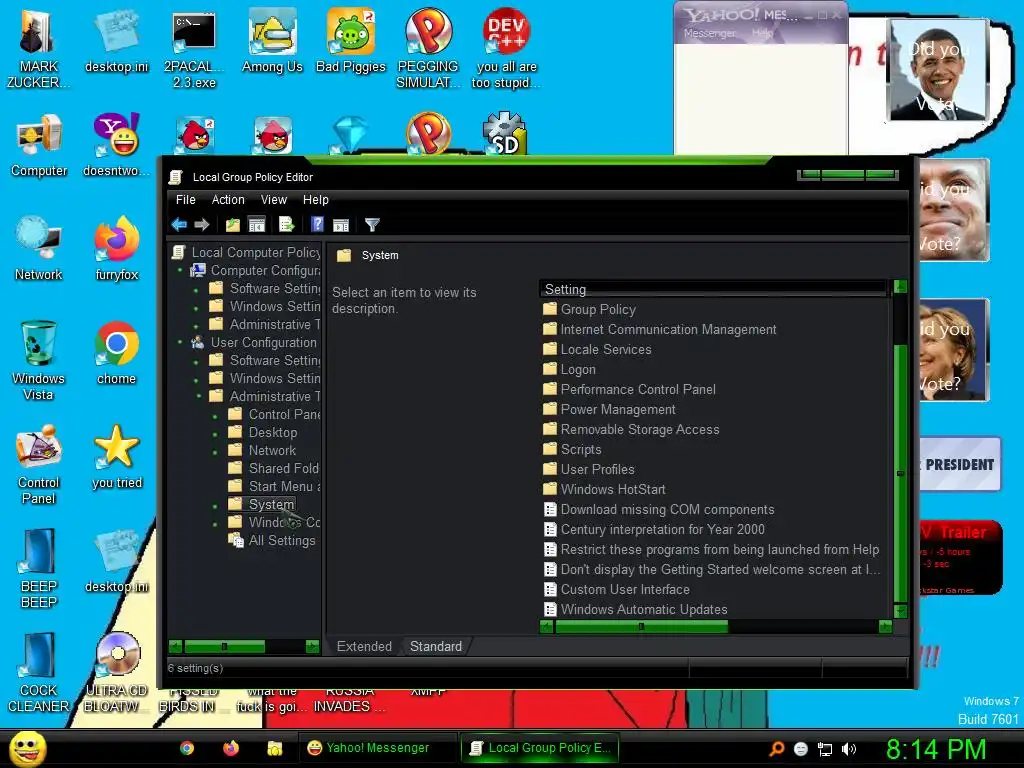Screen dimensions: 1024x768
Task: Select the BEEP BEEP desktop icon
Action: pos(39,568)
